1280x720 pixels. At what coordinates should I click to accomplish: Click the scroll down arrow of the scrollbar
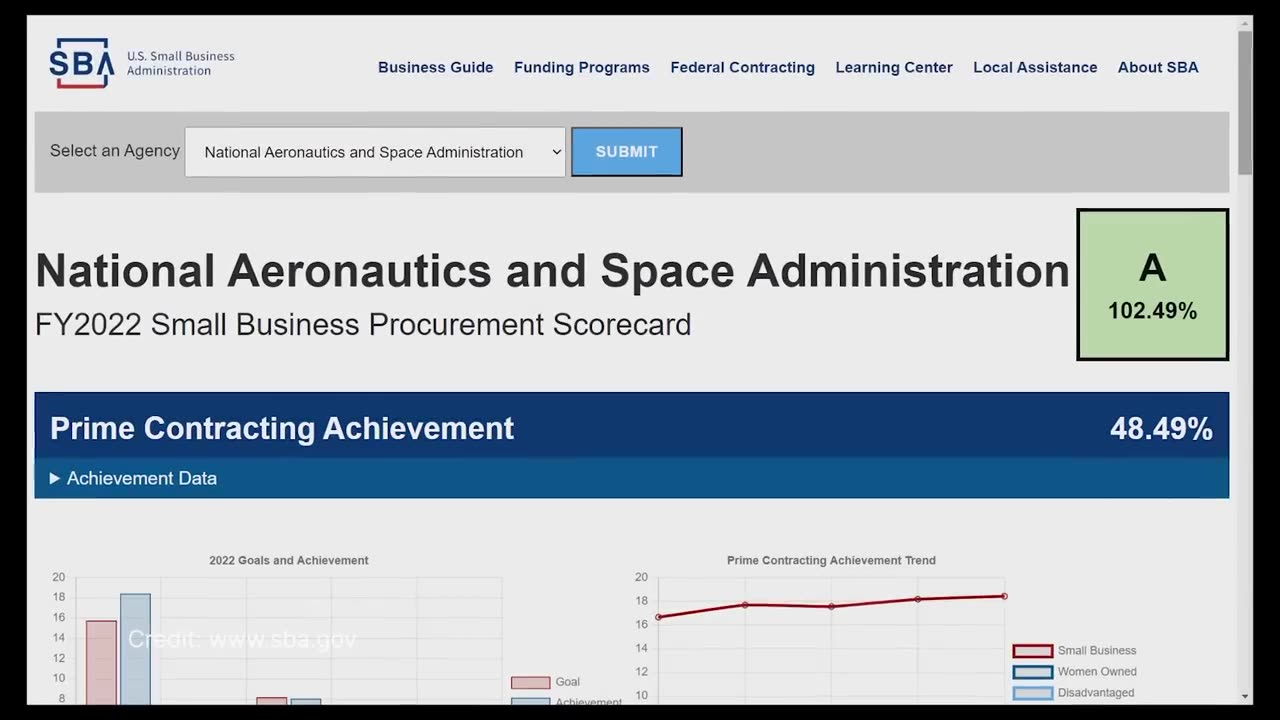point(1245,696)
